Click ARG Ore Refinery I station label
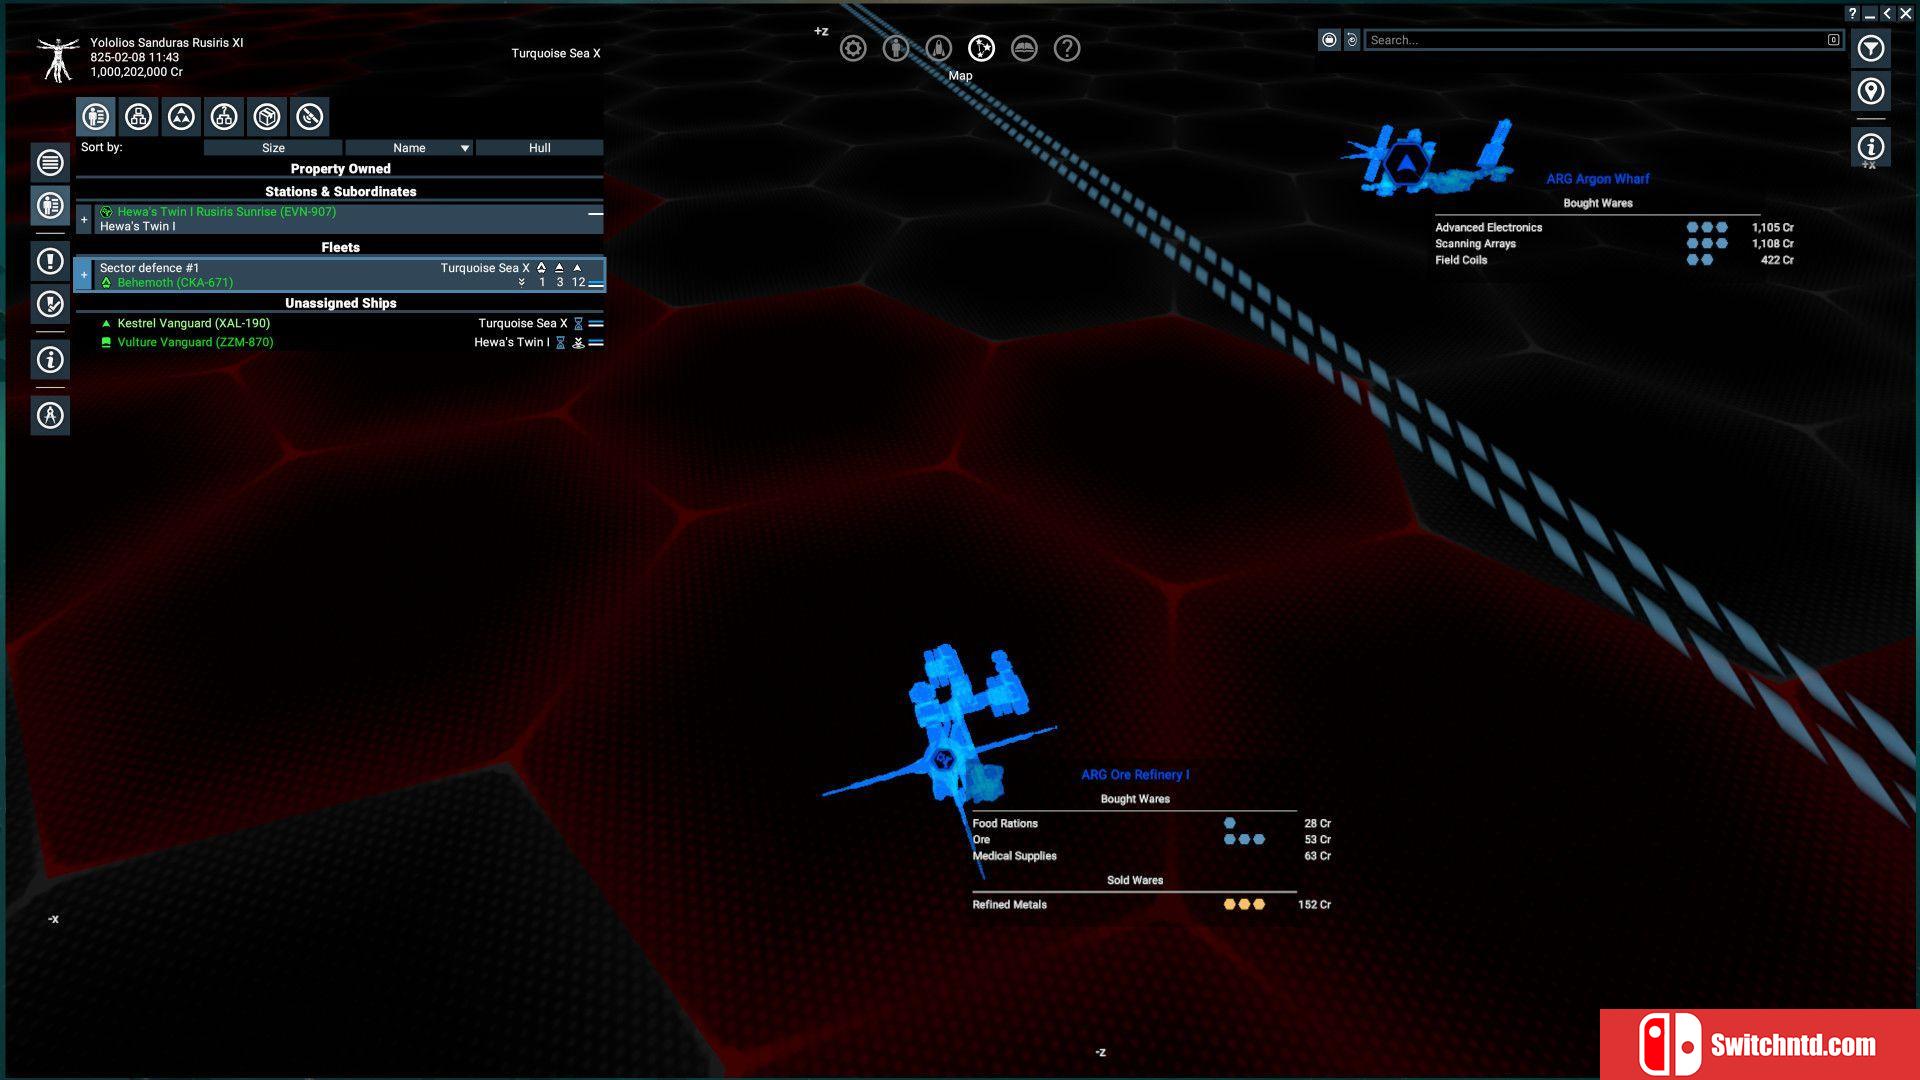This screenshot has height=1080, width=1920. point(1135,775)
